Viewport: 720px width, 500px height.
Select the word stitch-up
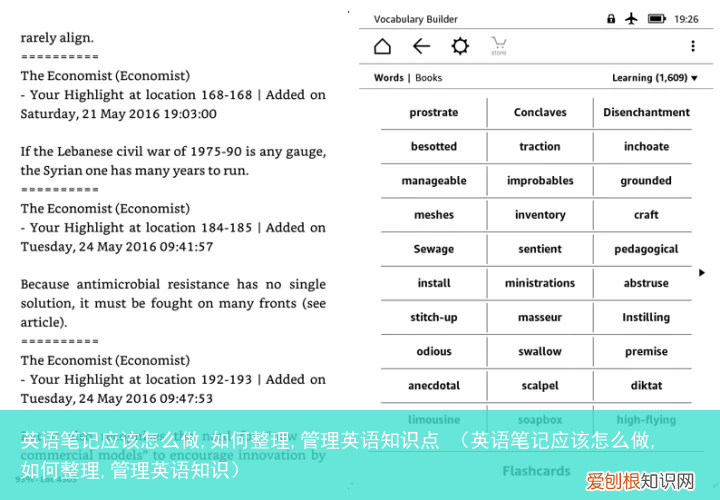click(433, 318)
